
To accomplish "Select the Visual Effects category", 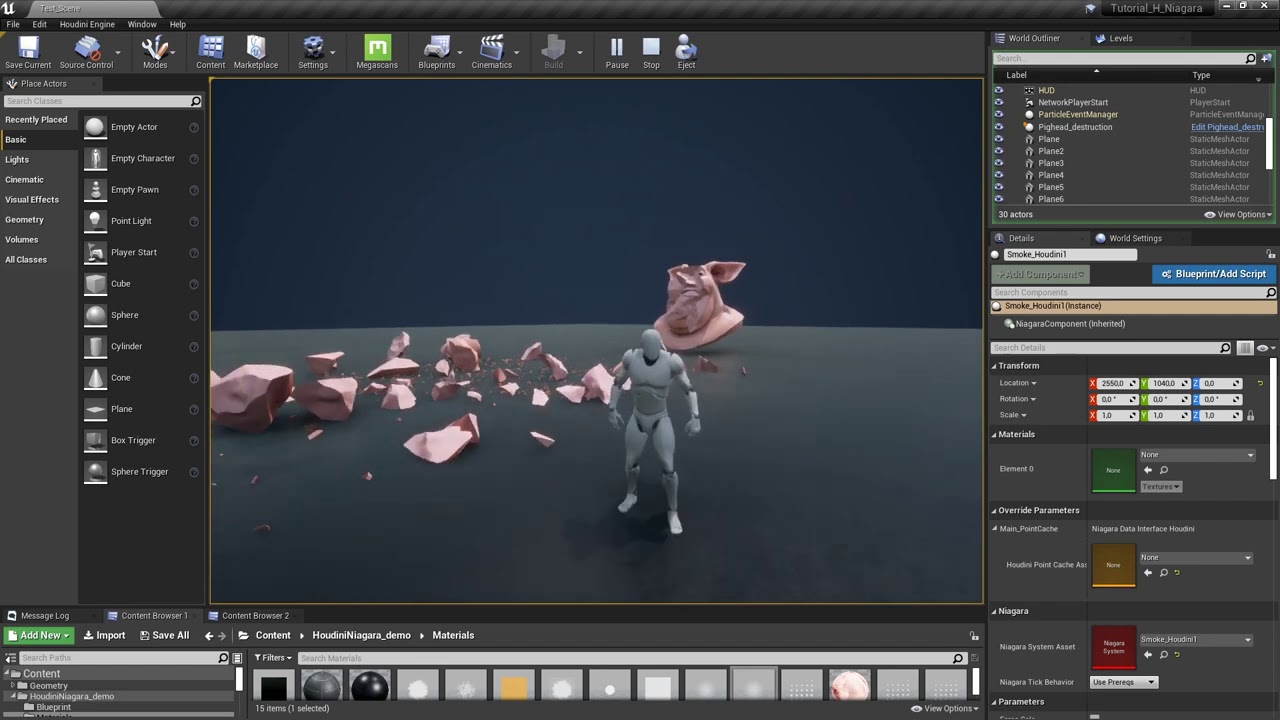I will pos(32,199).
